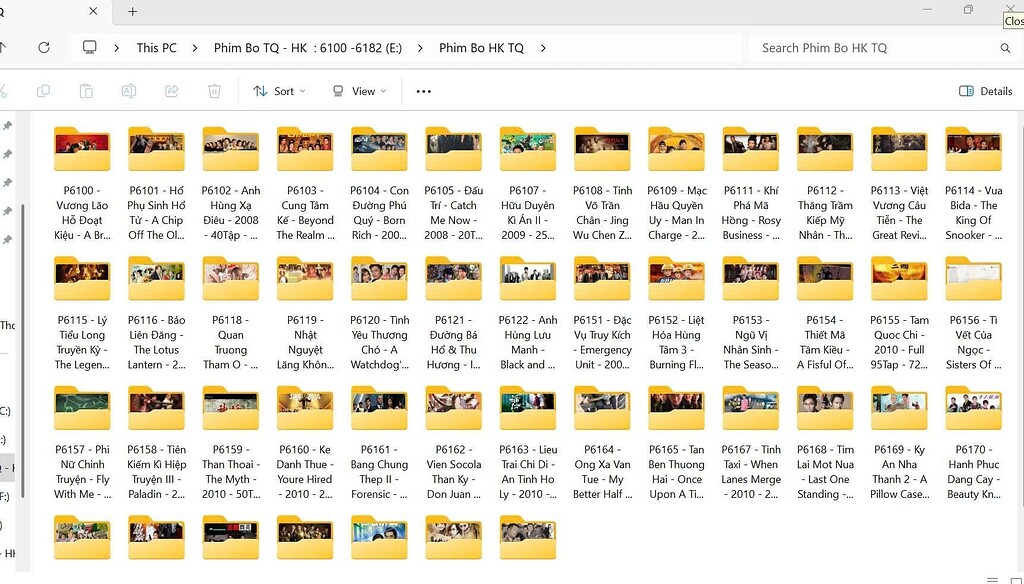Click the monitor icon in address bar
Image resolution: width=1024 pixels, height=584 pixels.
pos(89,48)
